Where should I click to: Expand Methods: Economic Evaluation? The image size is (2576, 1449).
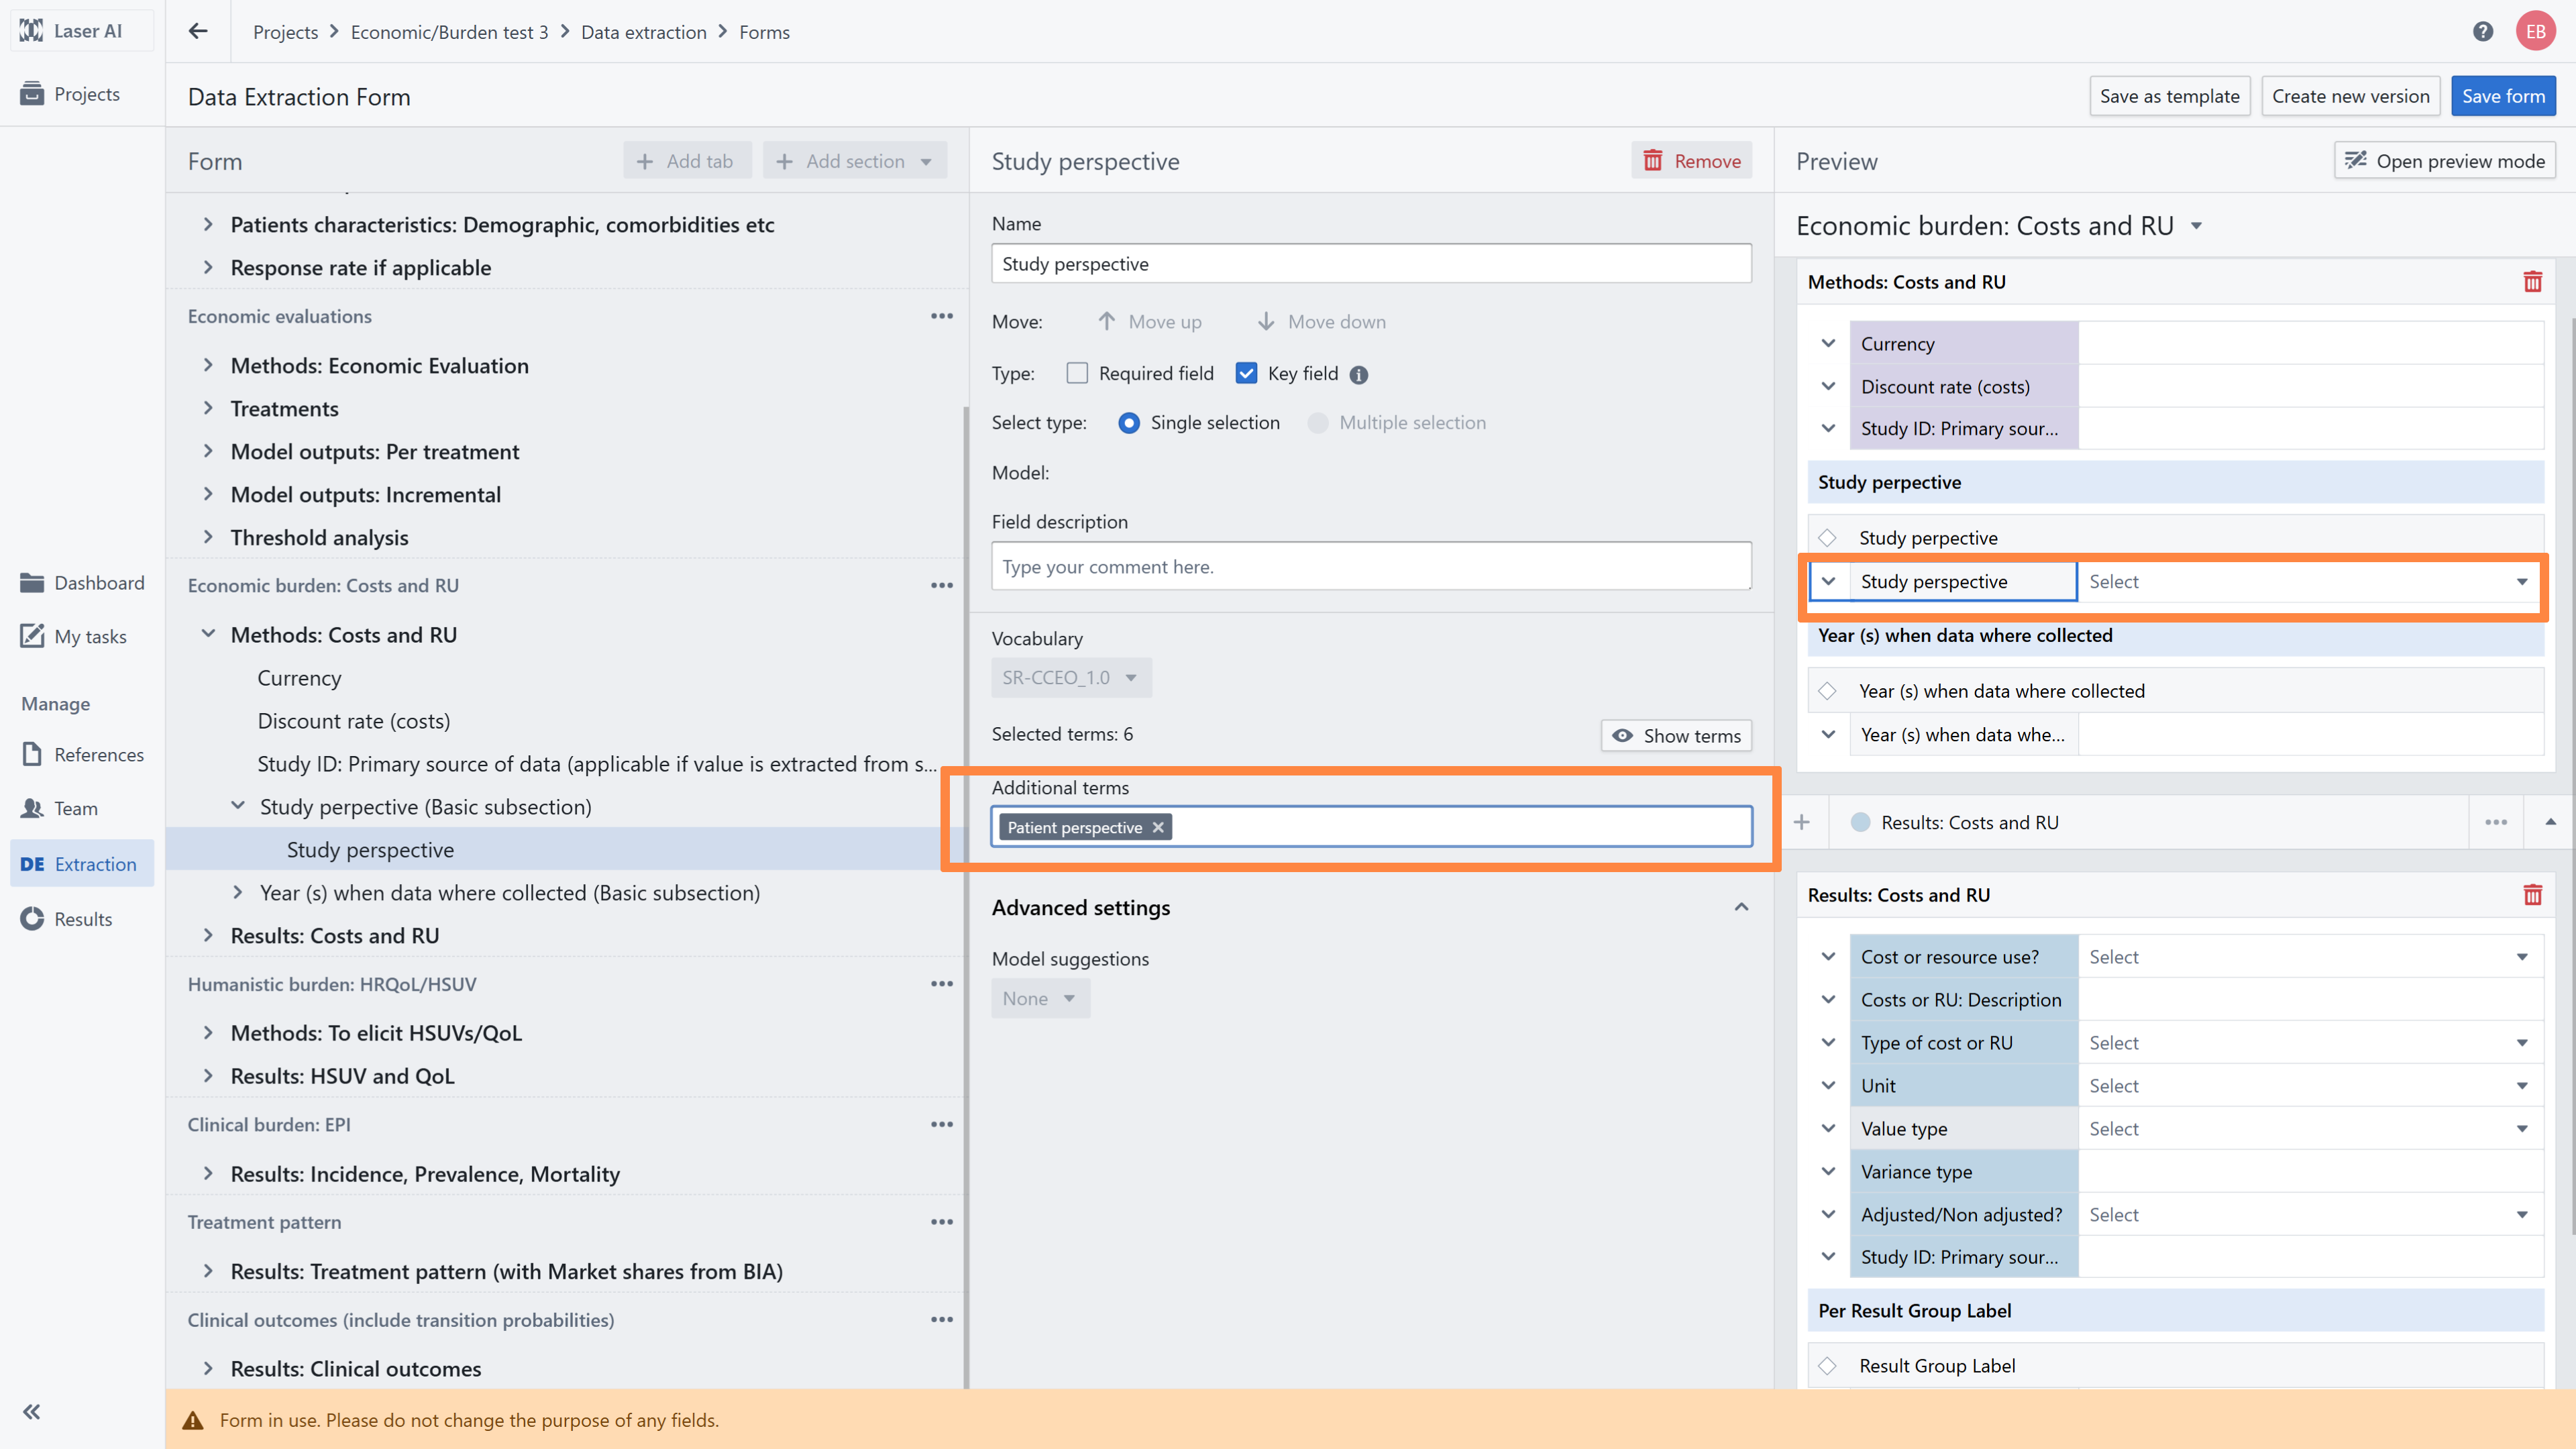pyautogui.click(x=208, y=365)
